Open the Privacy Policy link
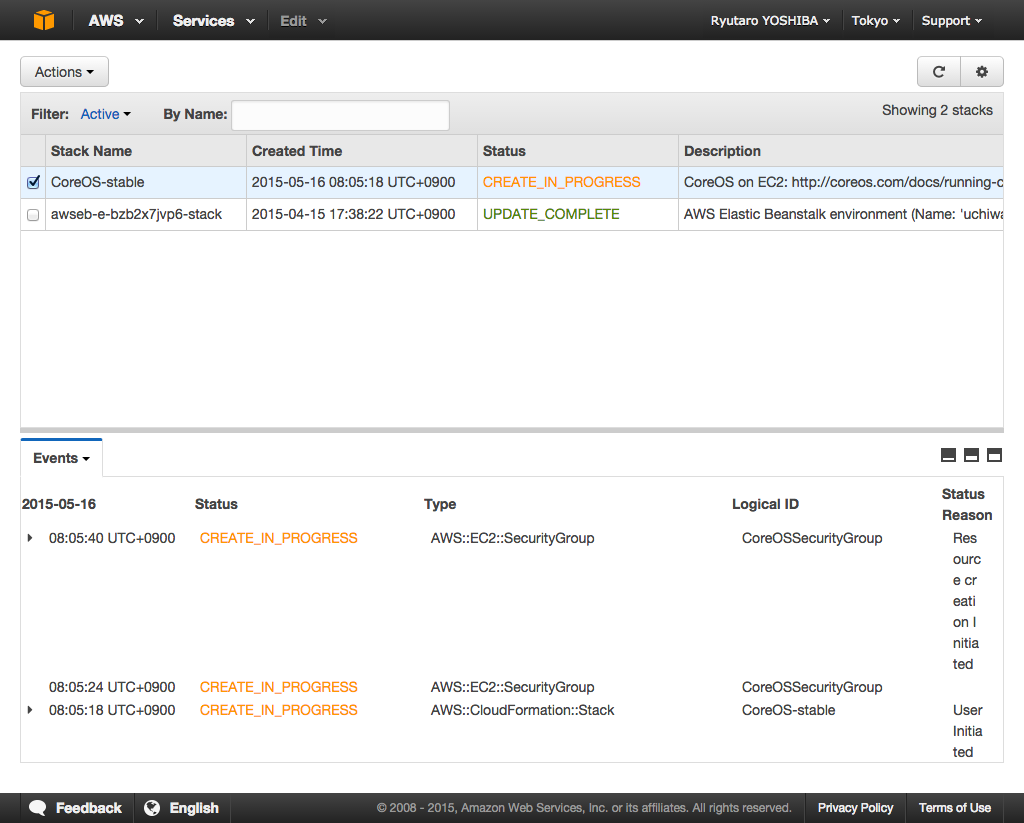This screenshot has width=1024, height=823. pos(855,808)
